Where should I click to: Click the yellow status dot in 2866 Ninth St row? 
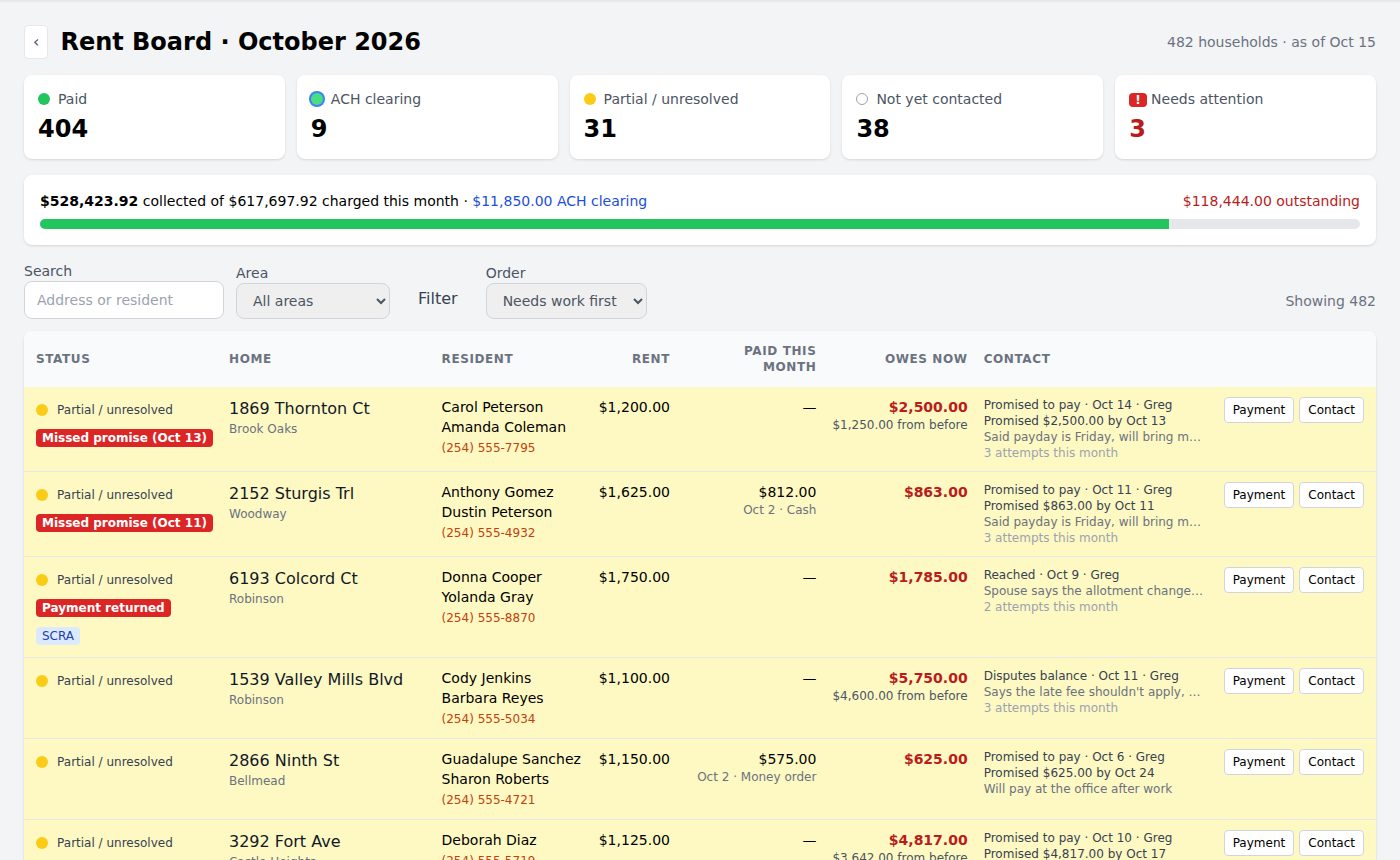click(42, 762)
